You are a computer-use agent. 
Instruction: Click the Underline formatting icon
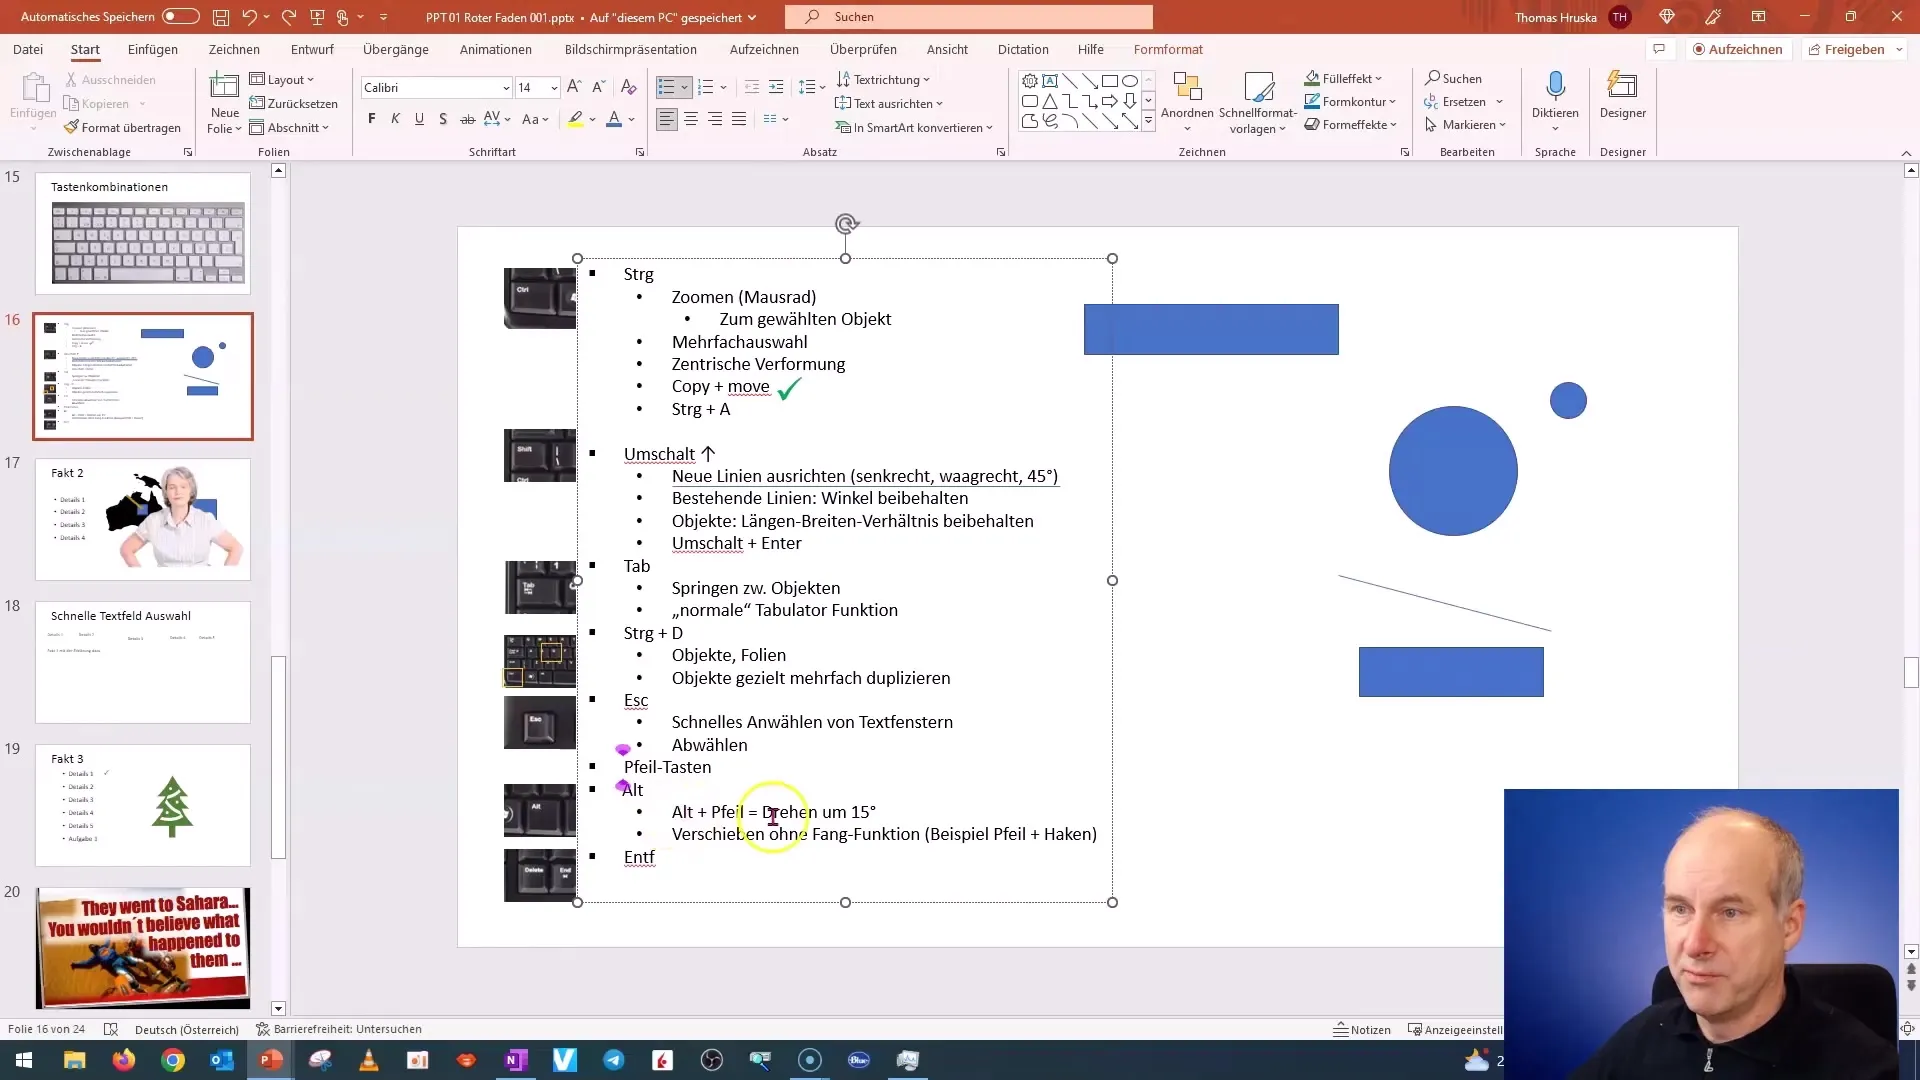pos(419,120)
